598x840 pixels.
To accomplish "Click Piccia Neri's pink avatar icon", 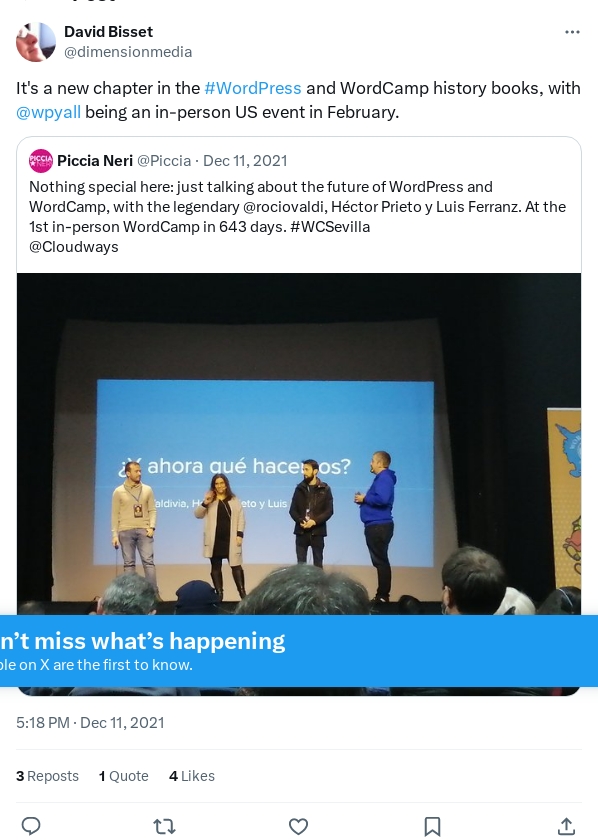I will coord(41,161).
